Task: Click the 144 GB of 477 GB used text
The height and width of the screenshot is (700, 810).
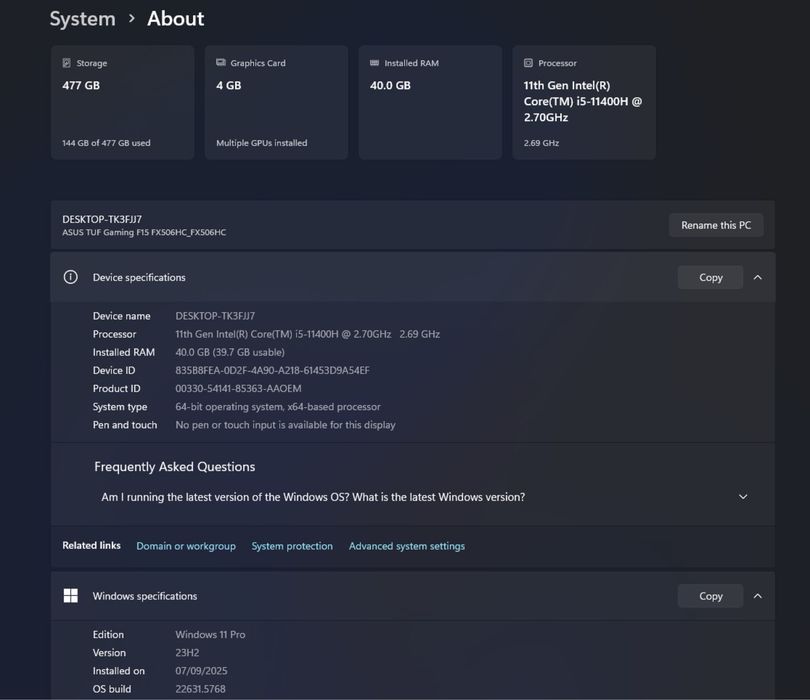Action: [106, 143]
